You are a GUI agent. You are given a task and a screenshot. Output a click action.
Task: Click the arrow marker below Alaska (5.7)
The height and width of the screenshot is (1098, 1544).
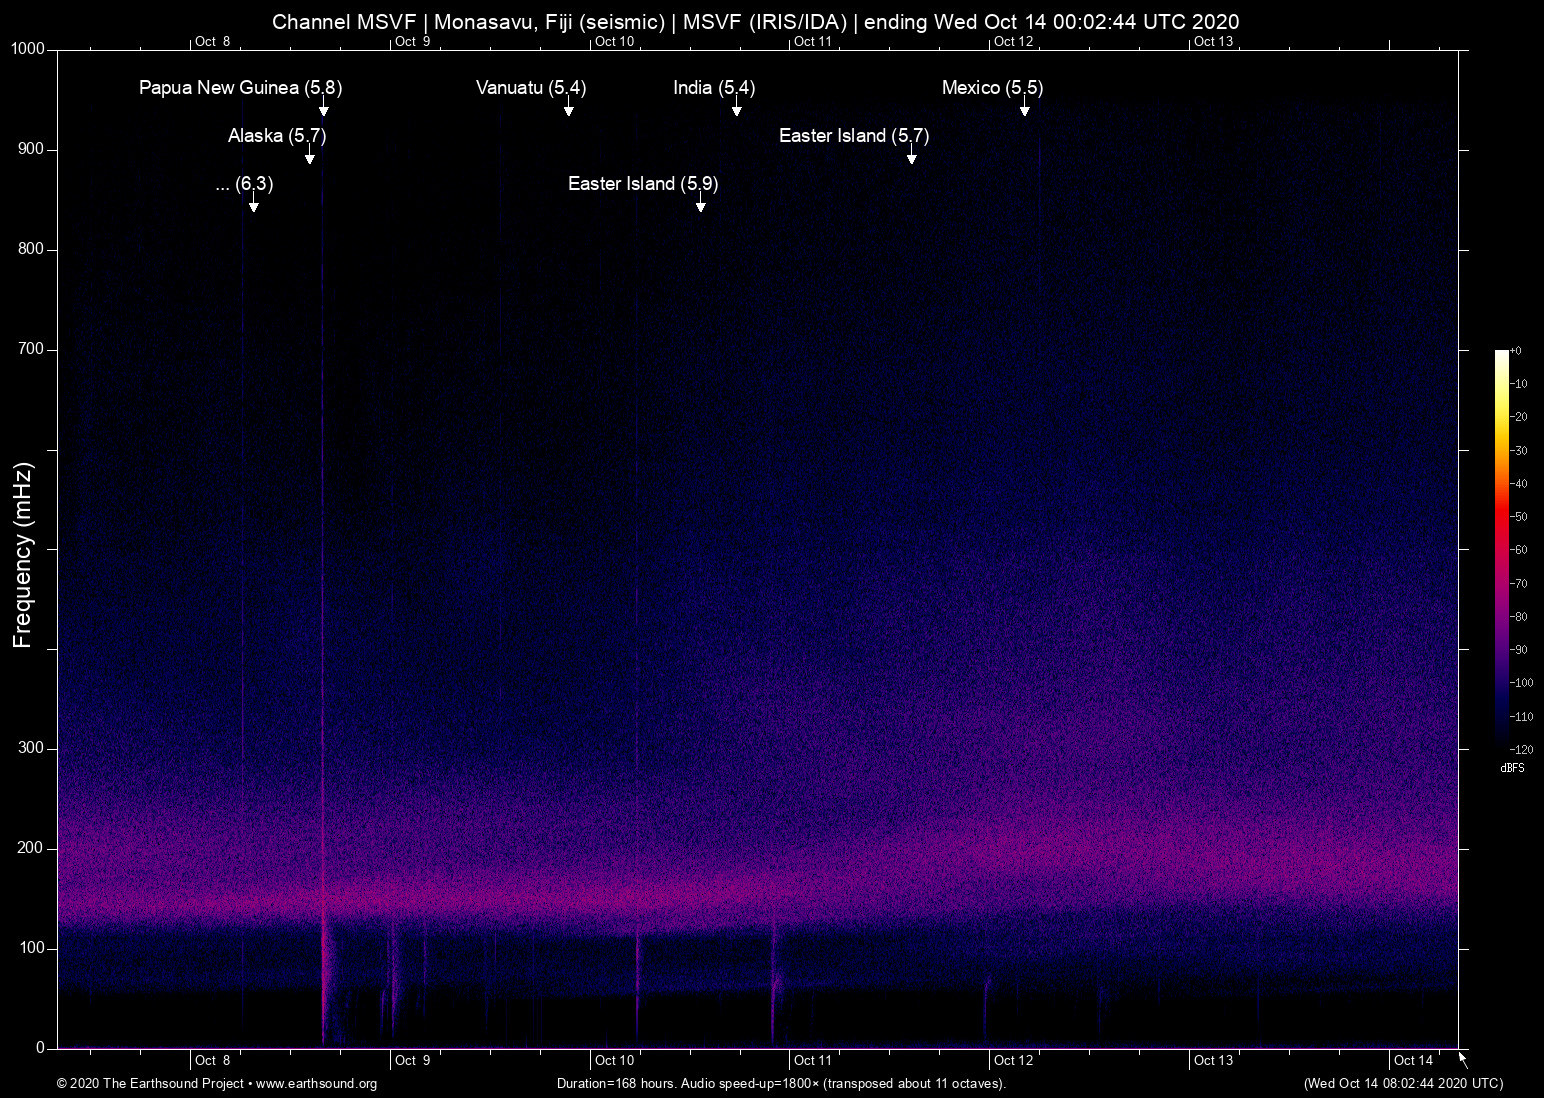coord(310,158)
